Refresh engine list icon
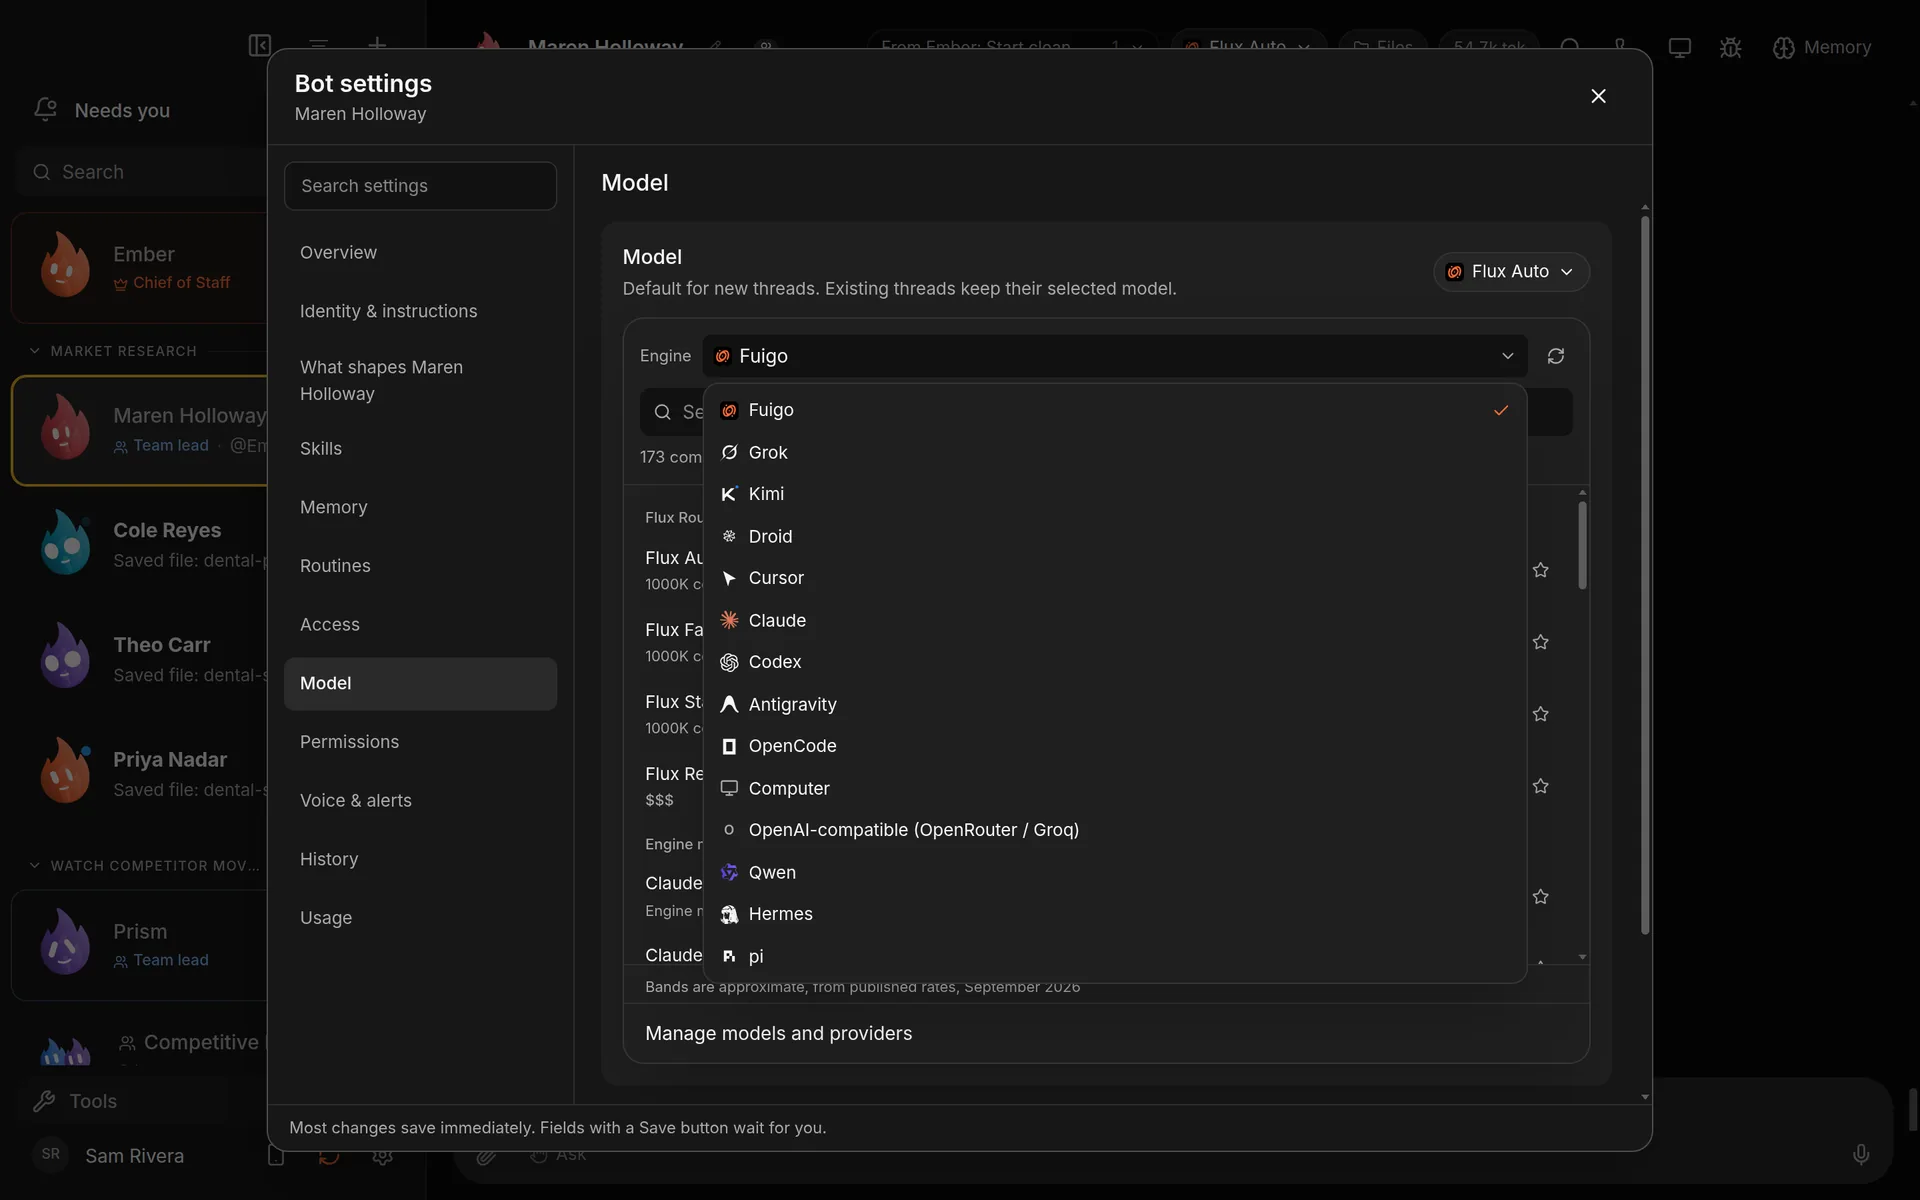 point(1556,356)
